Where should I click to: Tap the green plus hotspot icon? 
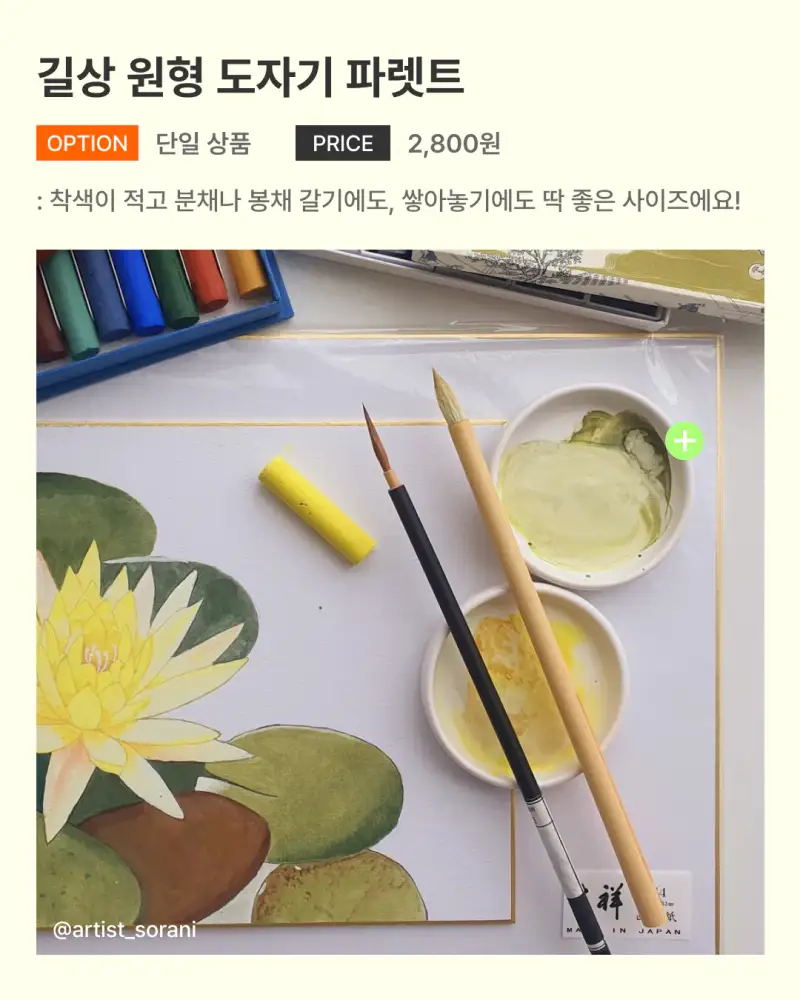685,441
